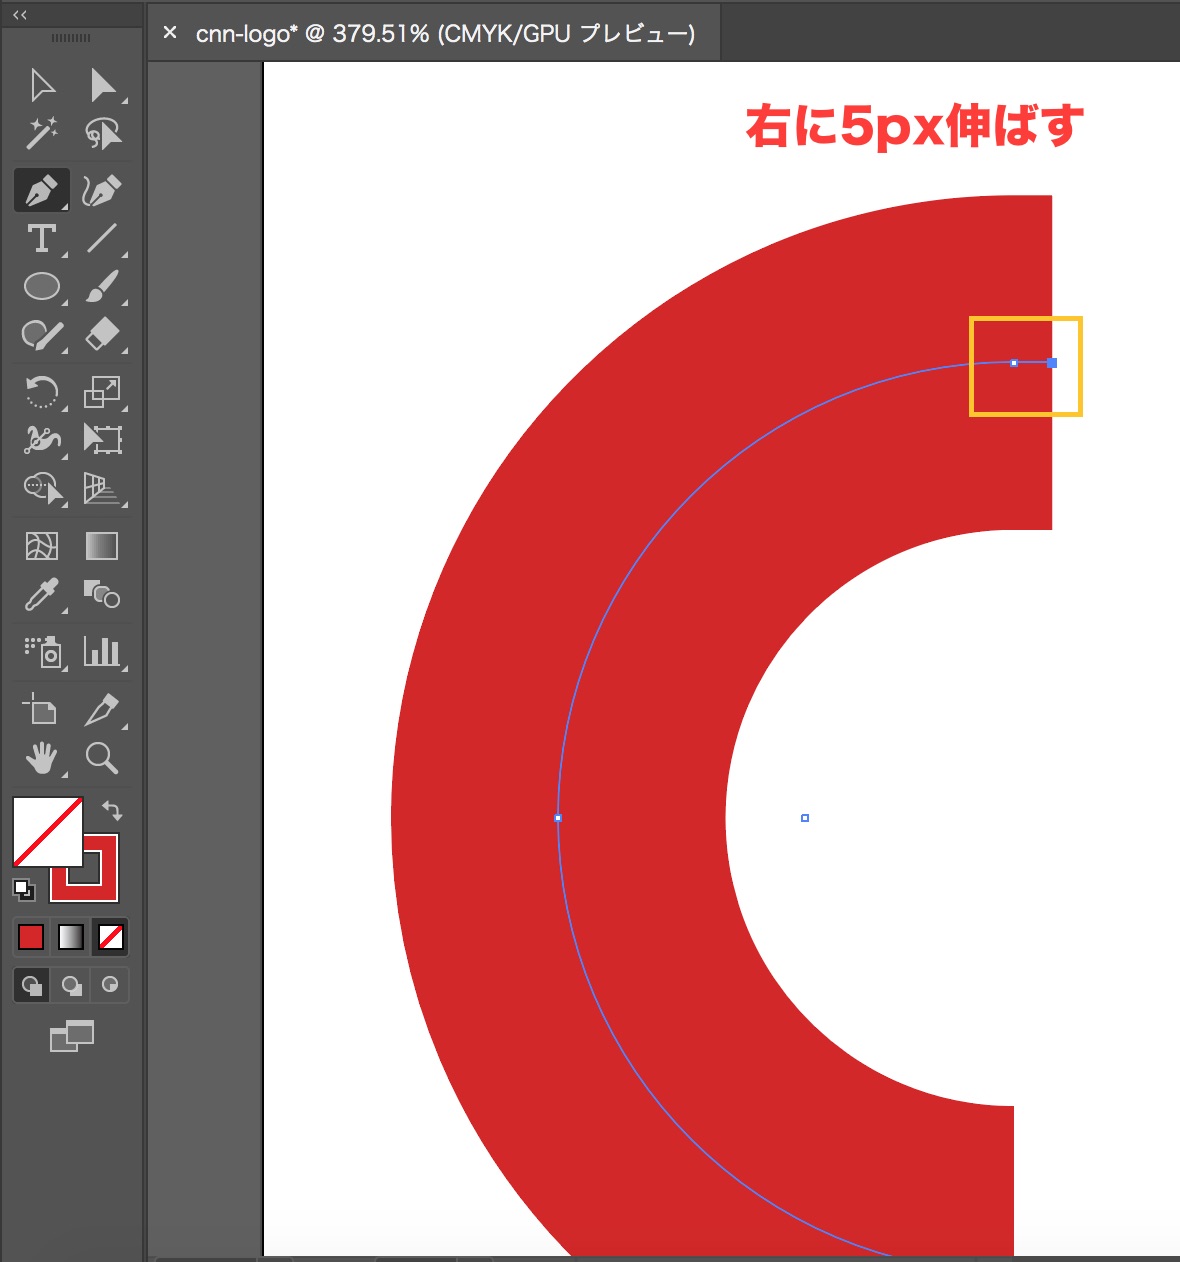
Task: Enable Draw Normal mode
Action: 32,986
